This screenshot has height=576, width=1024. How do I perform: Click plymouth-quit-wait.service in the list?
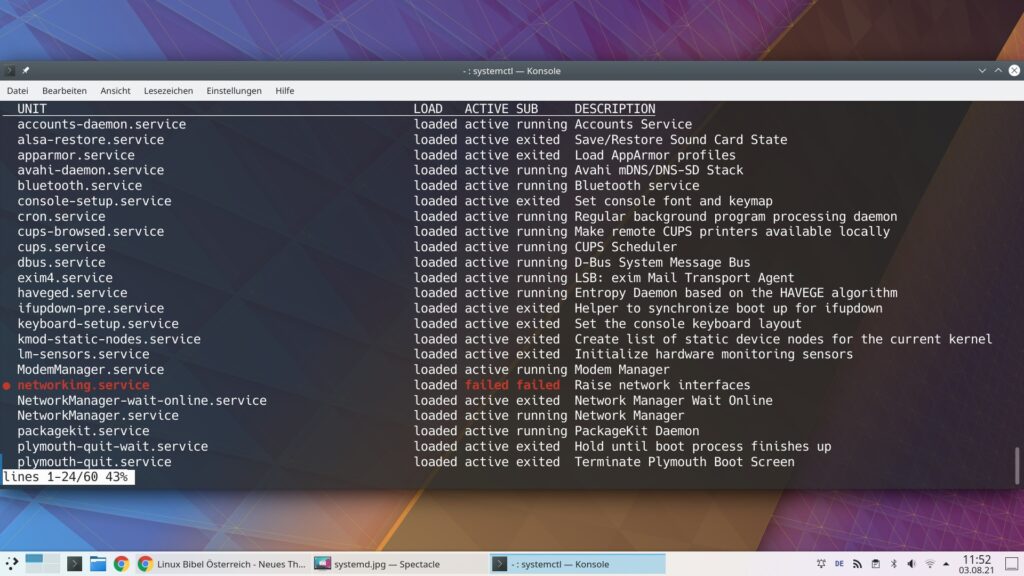tap(112, 447)
